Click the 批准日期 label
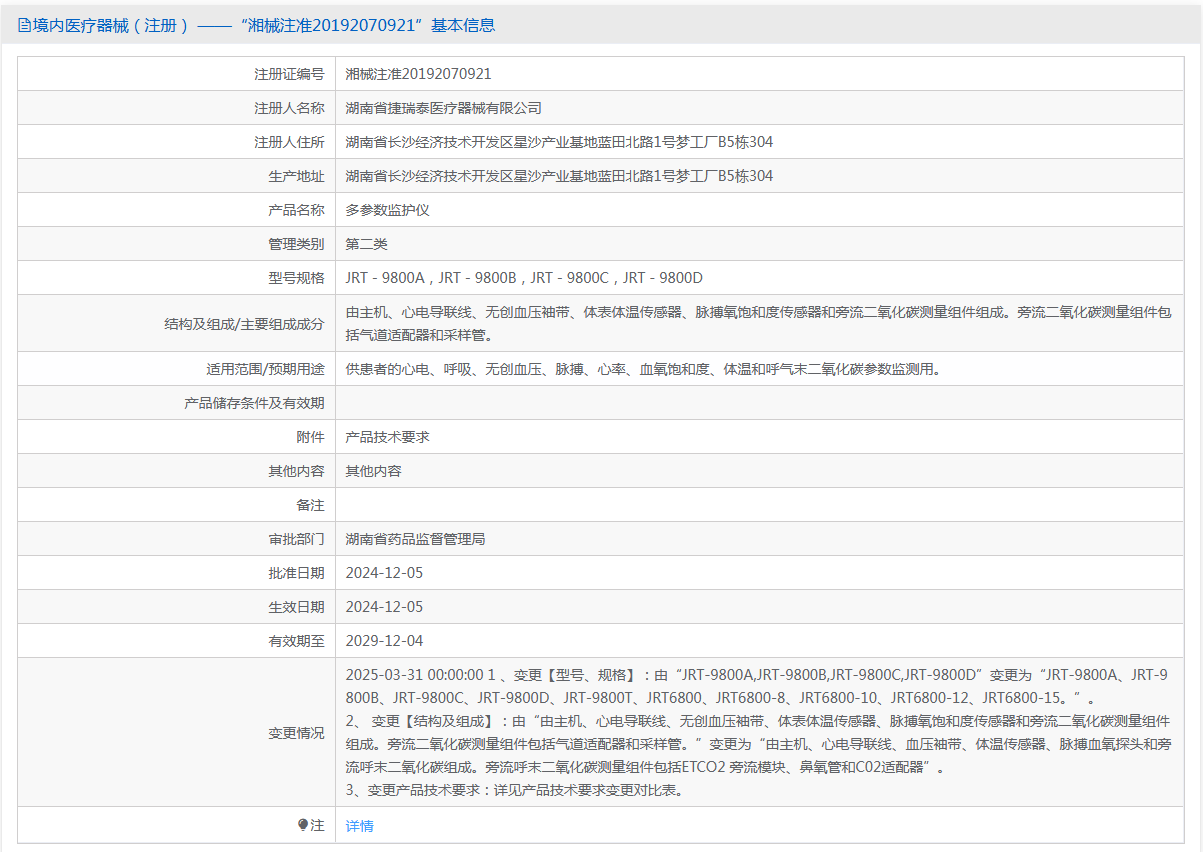The height and width of the screenshot is (852, 1203). 296,573
